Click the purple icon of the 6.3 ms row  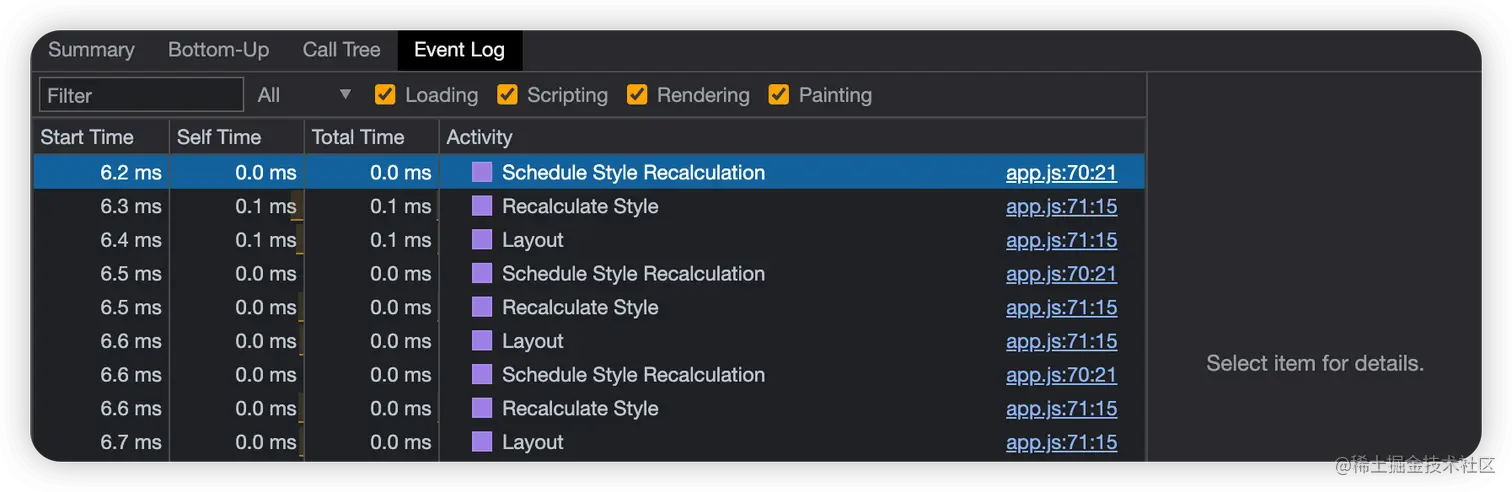pyautogui.click(x=482, y=206)
